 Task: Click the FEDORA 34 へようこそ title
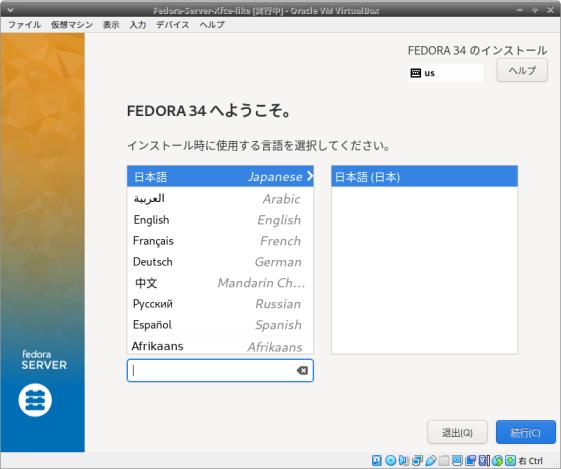tap(209, 111)
